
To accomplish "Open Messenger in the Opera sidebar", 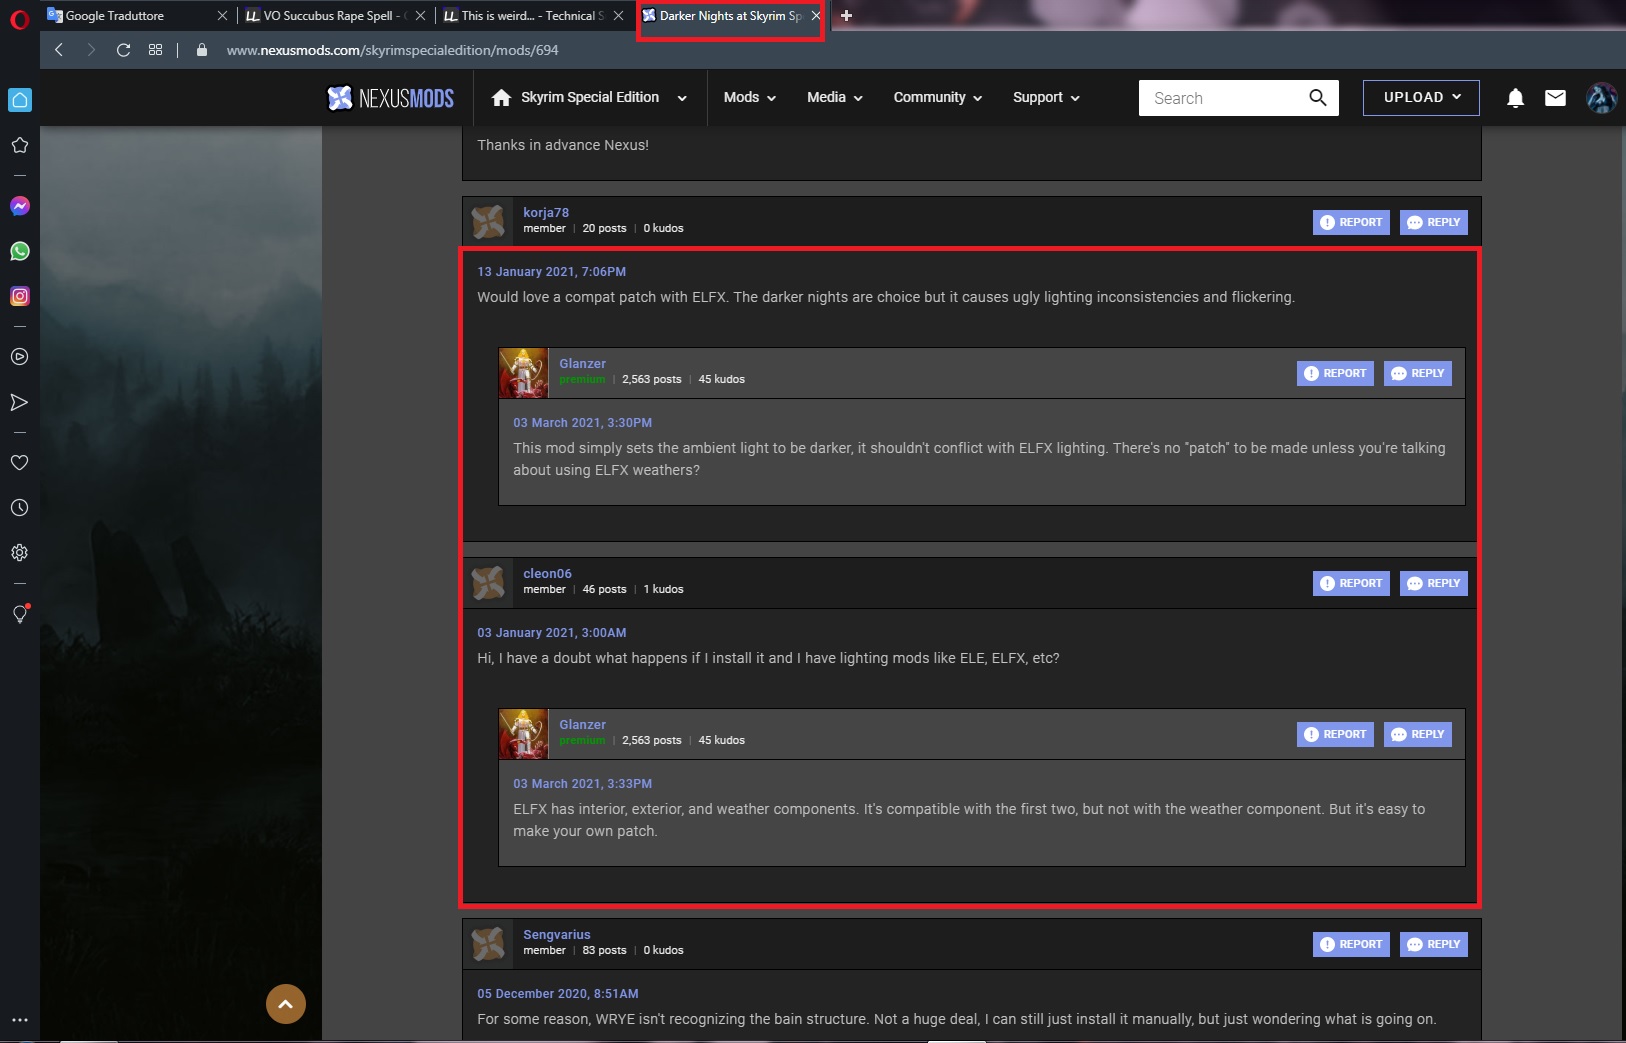I will click(x=20, y=206).
